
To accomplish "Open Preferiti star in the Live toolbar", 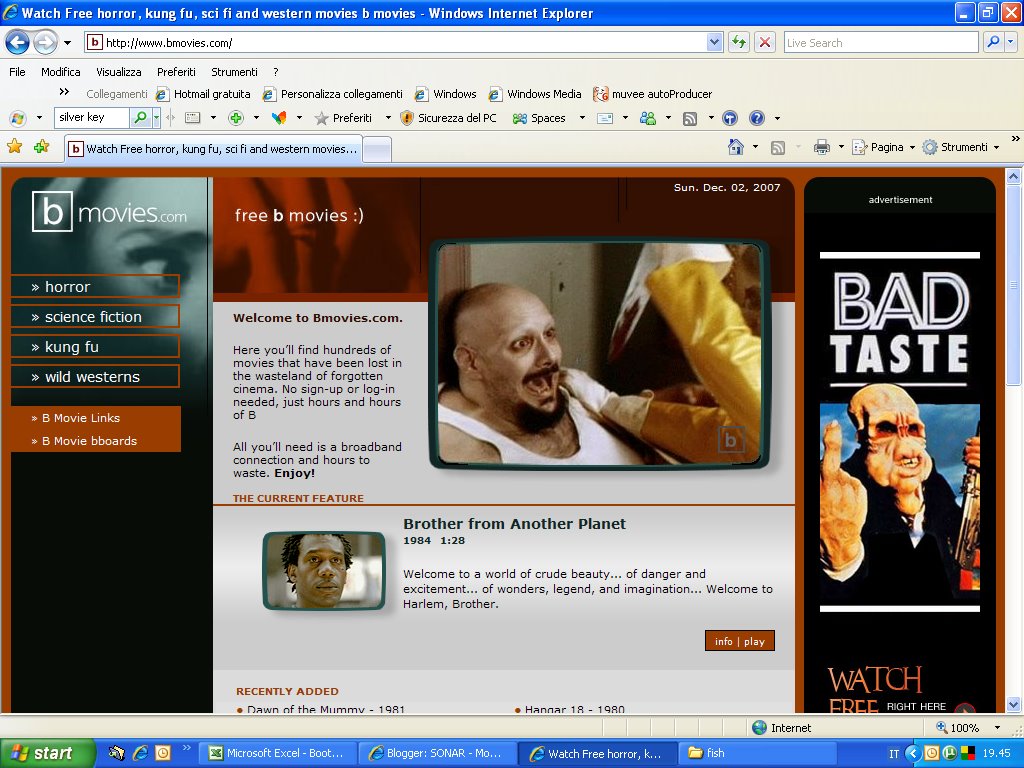I will pos(343,118).
